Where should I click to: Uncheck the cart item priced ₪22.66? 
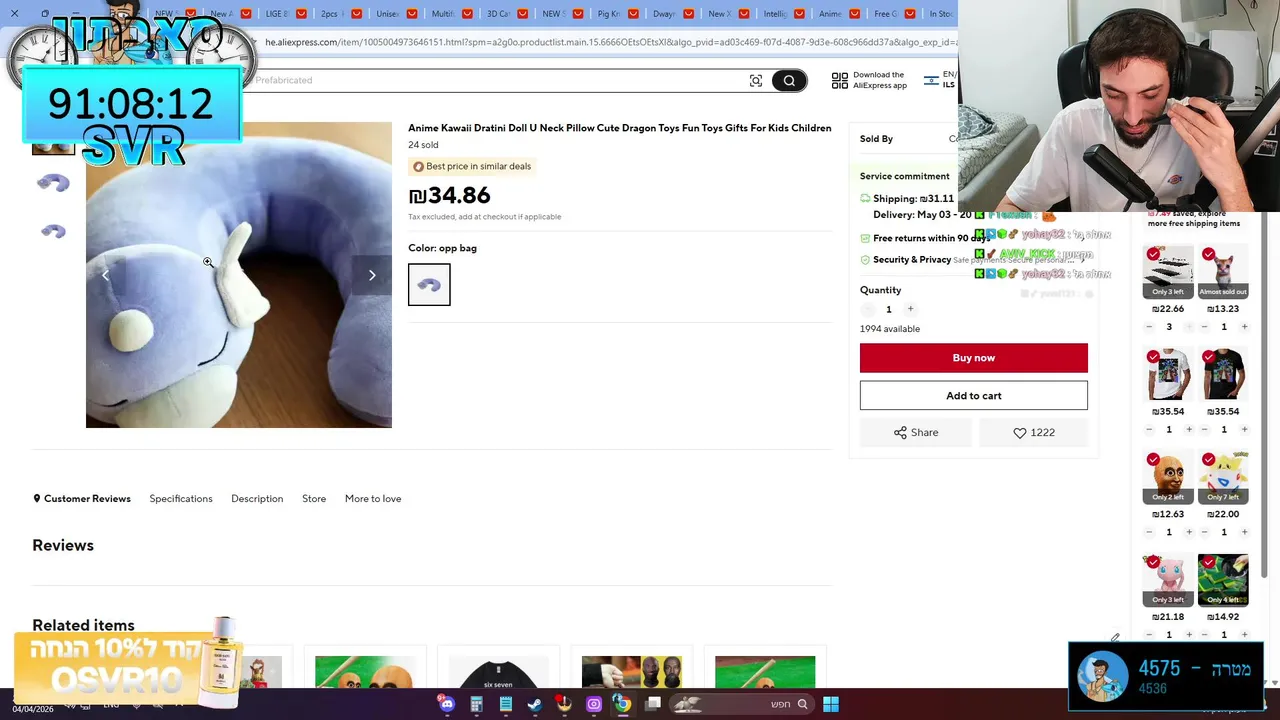[1153, 255]
